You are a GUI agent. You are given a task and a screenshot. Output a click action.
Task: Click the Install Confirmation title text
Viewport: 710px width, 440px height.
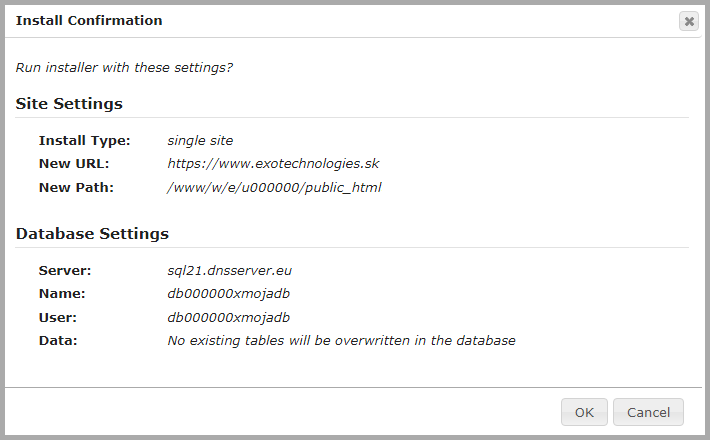pyautogui.click(x=89, y=20)
